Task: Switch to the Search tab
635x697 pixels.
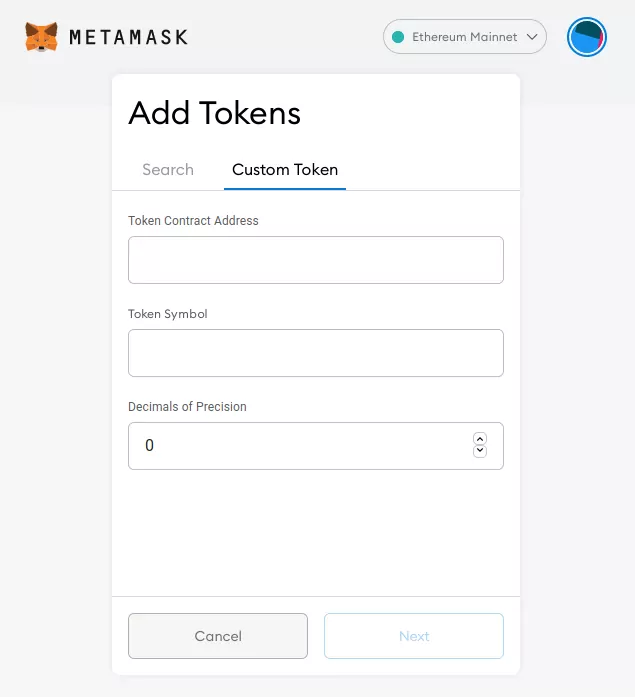Action: 168,169
